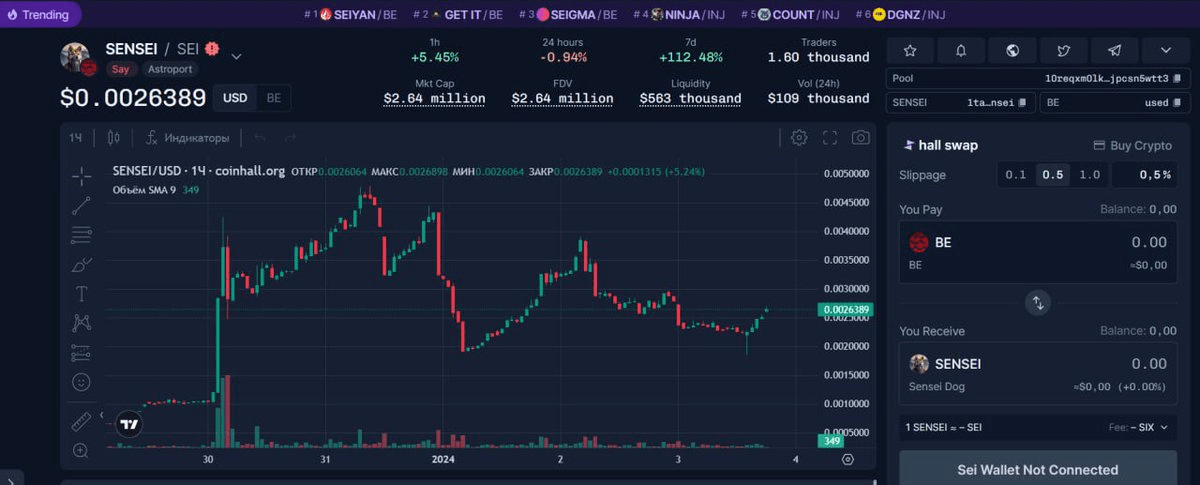
Task: Open trending pair DGNZ / INJ
Action: coord(899,14)
